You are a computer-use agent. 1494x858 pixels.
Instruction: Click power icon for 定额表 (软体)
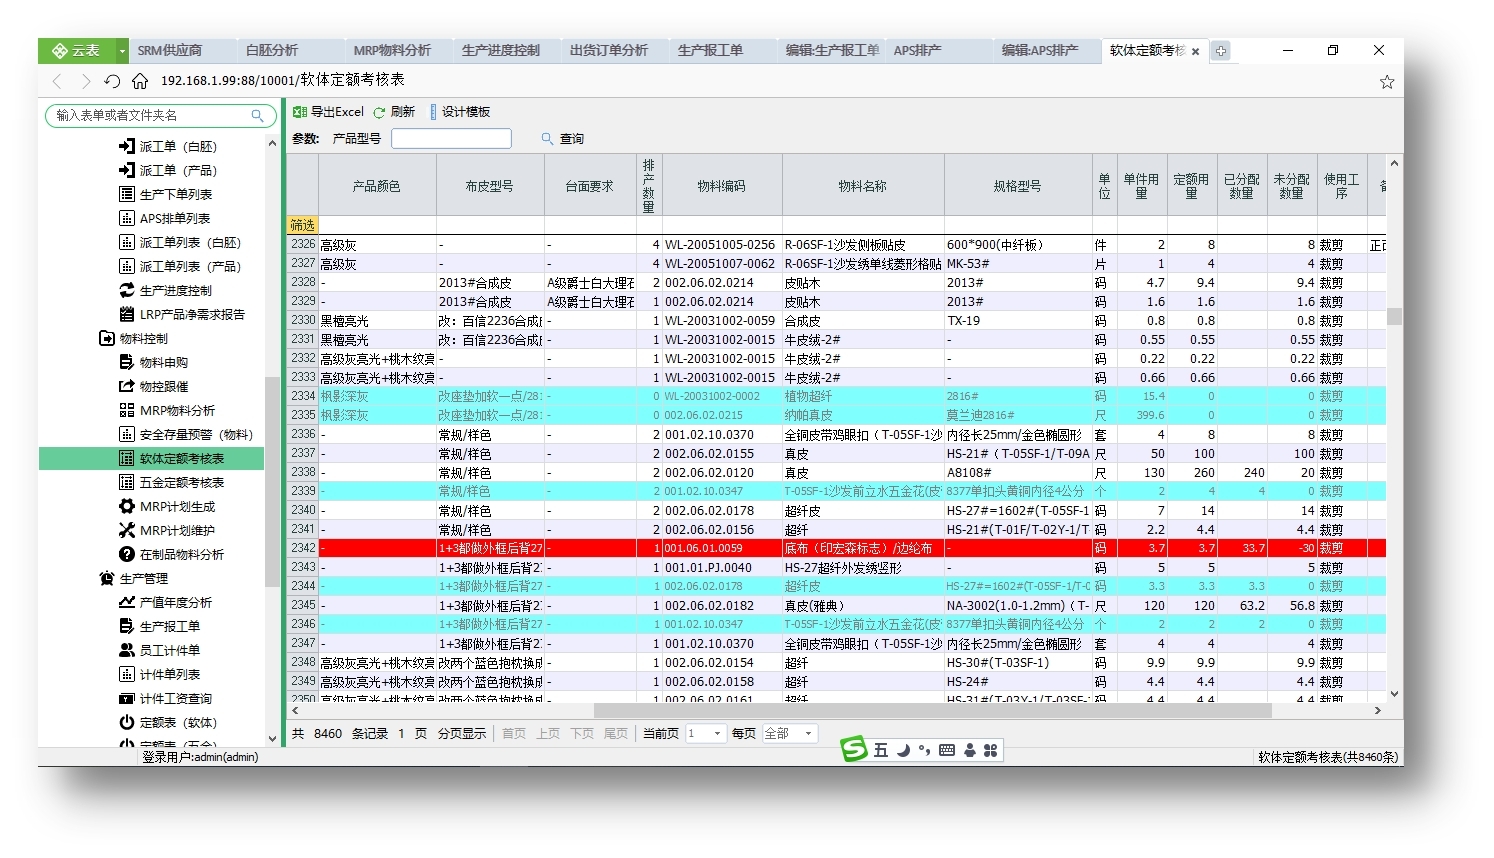tap(127, 722)
